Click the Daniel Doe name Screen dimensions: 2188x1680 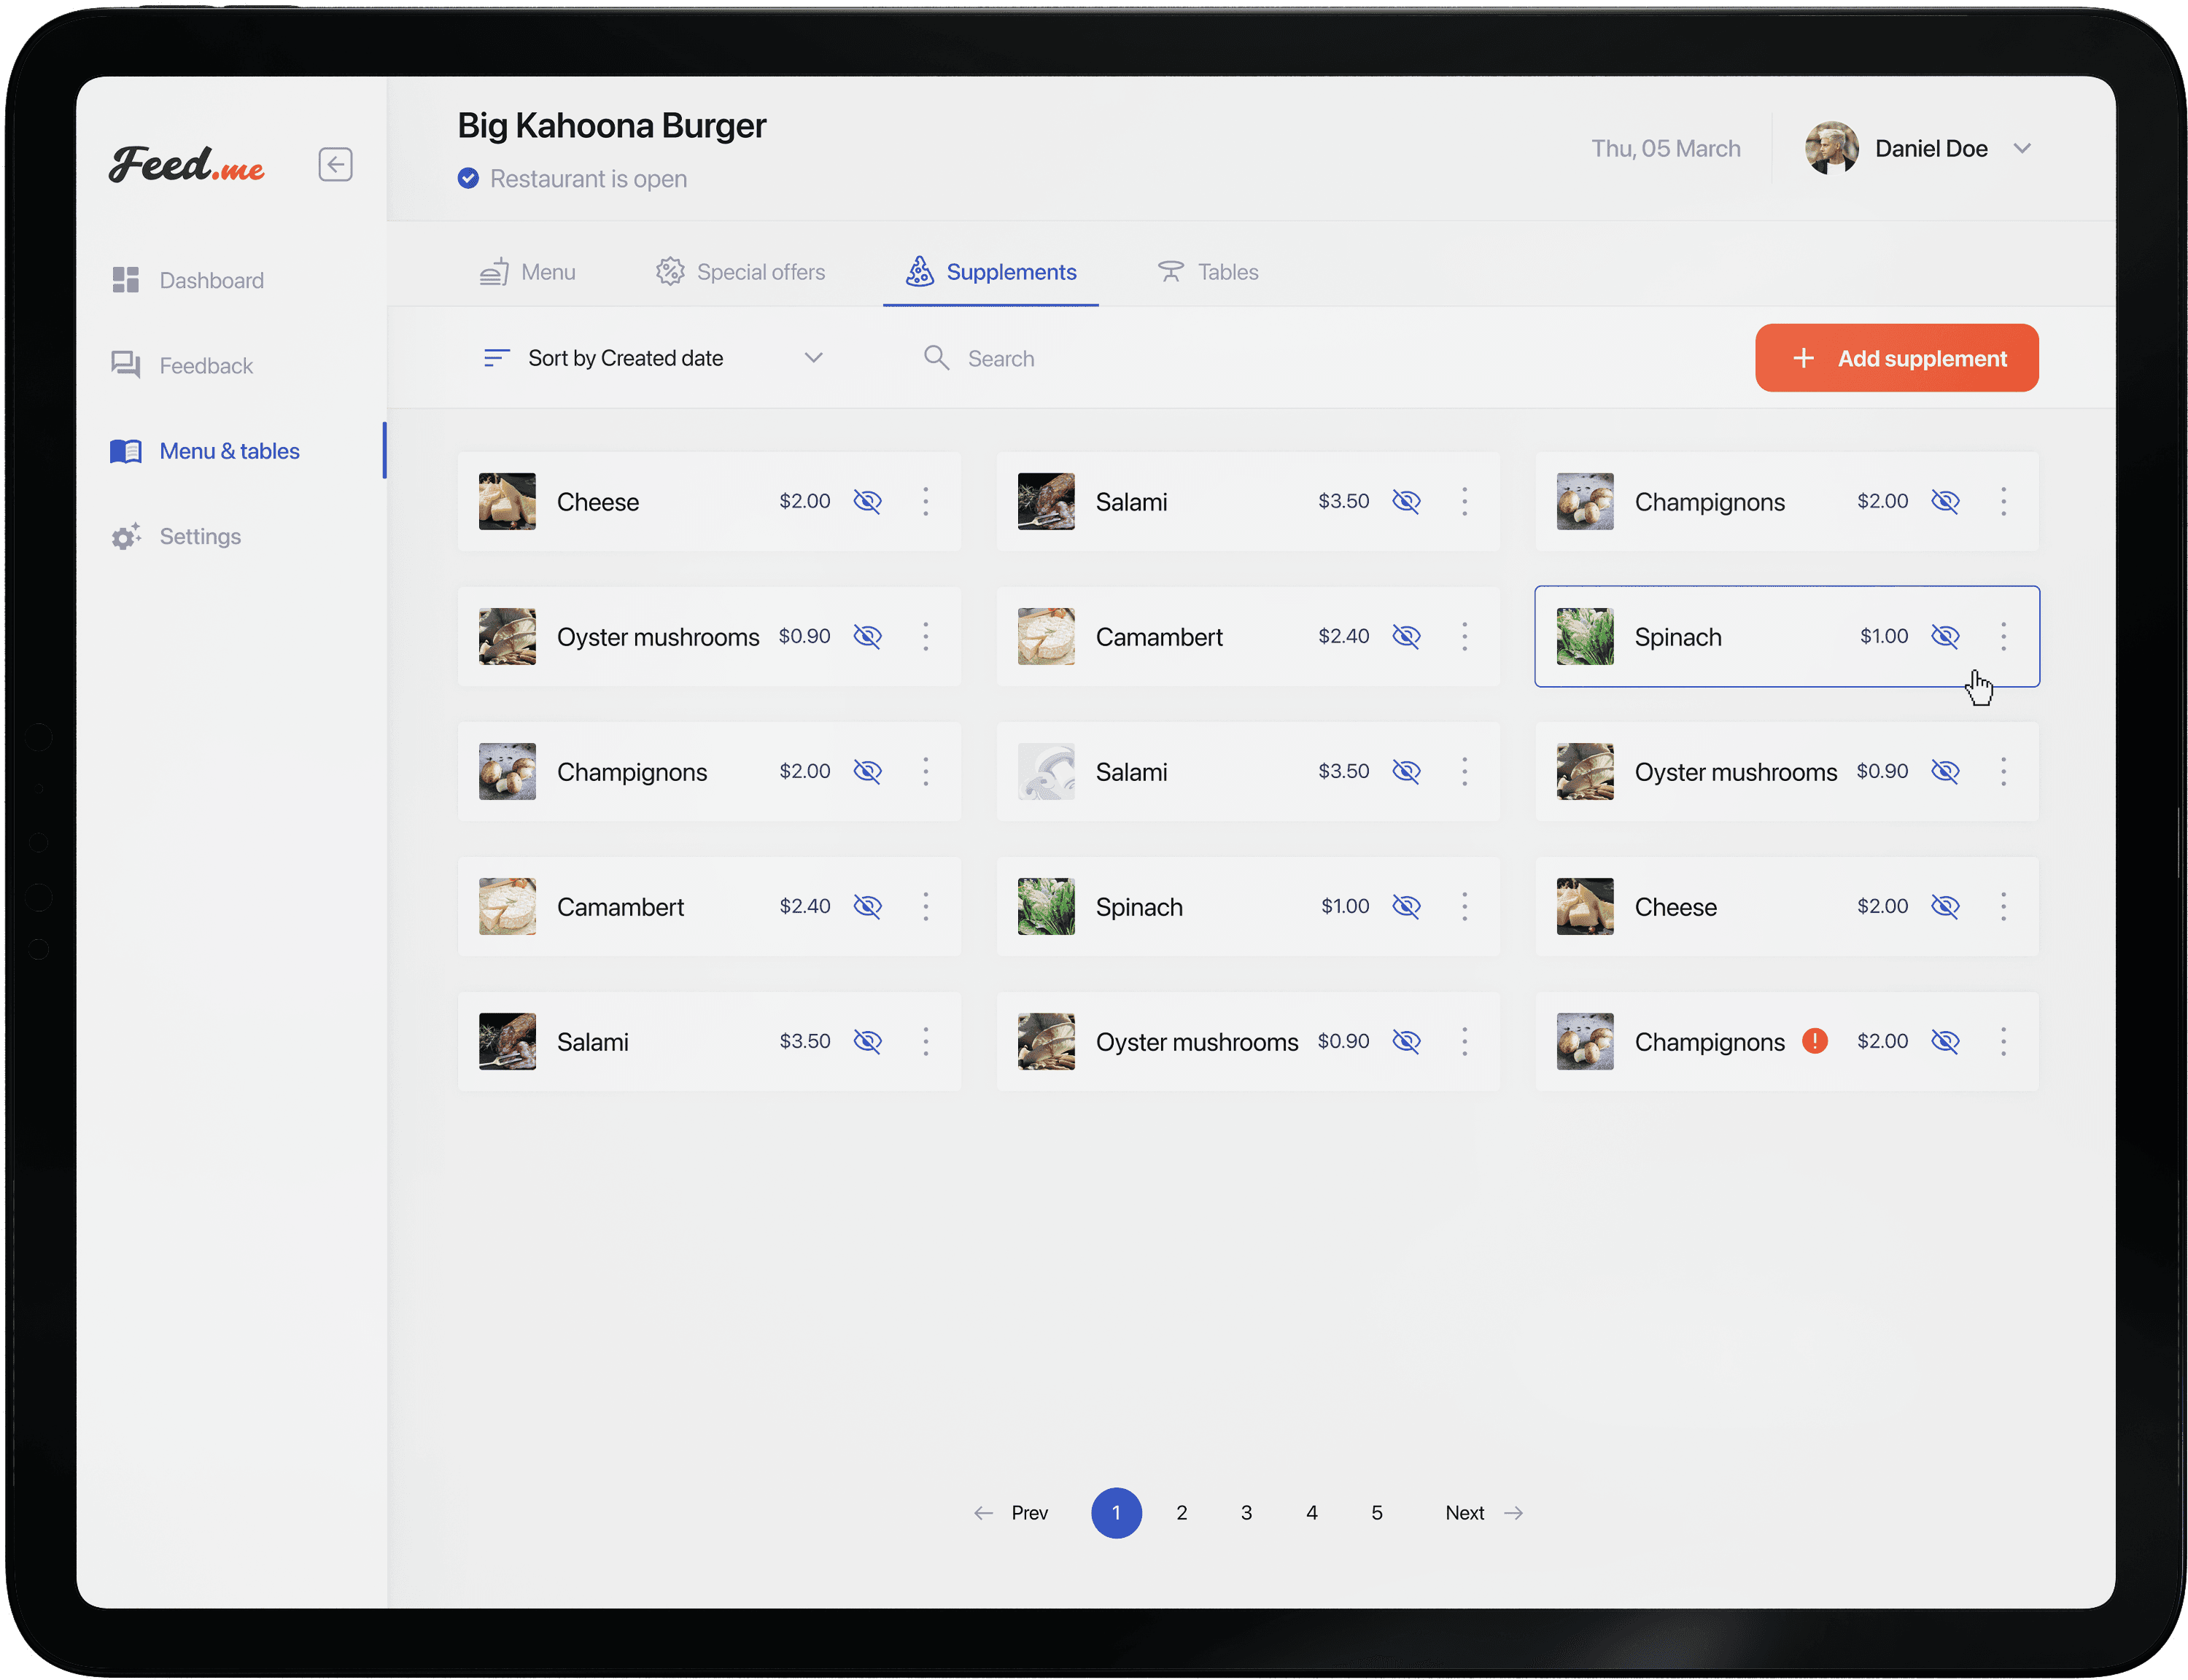1930,148
